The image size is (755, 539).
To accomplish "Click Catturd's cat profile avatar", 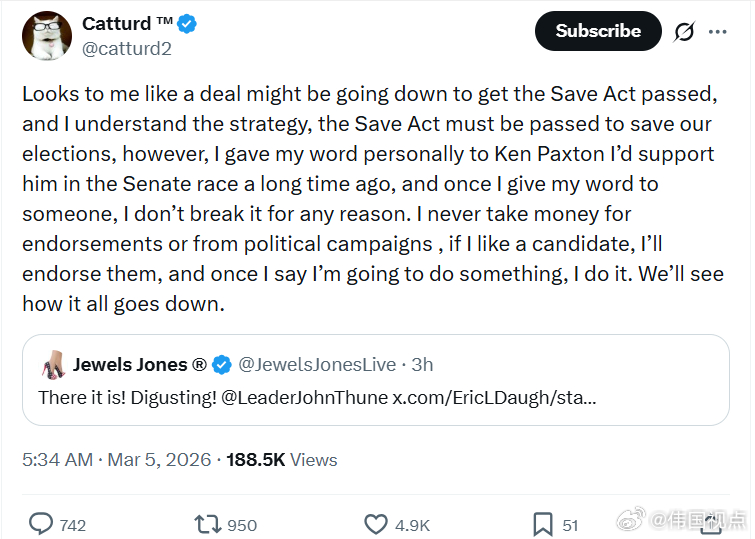I will point(47,36).
